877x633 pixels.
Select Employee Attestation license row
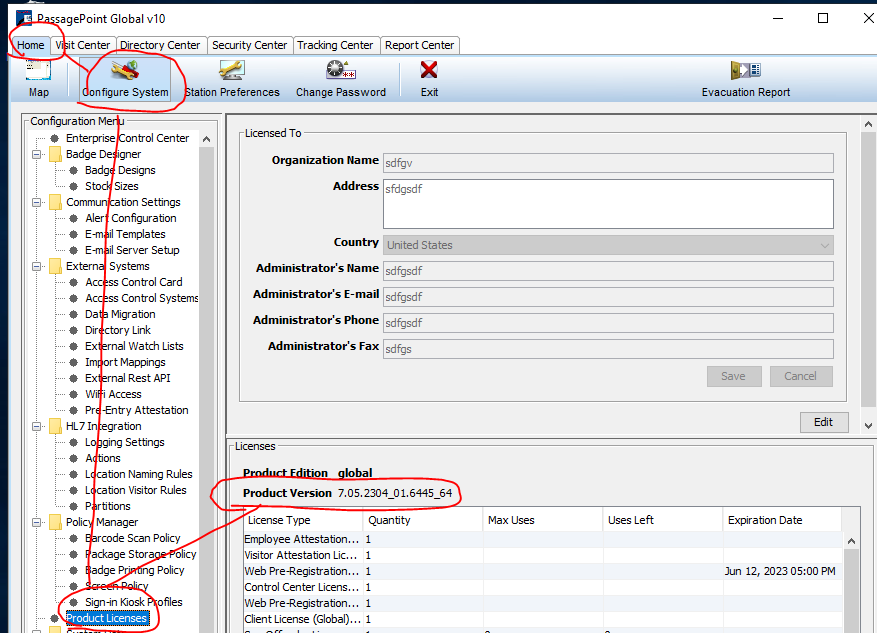click(543, 540)
